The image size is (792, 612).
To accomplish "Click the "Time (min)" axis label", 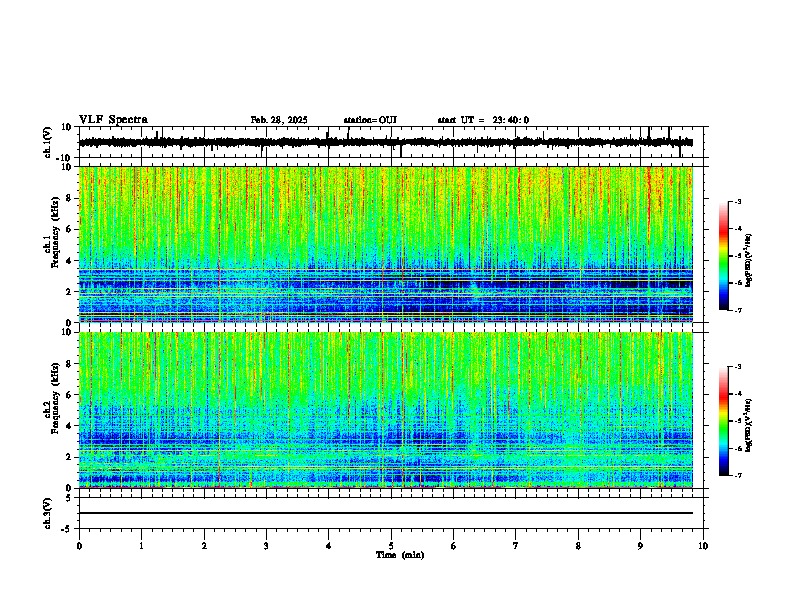I will (x=400, y=555).
